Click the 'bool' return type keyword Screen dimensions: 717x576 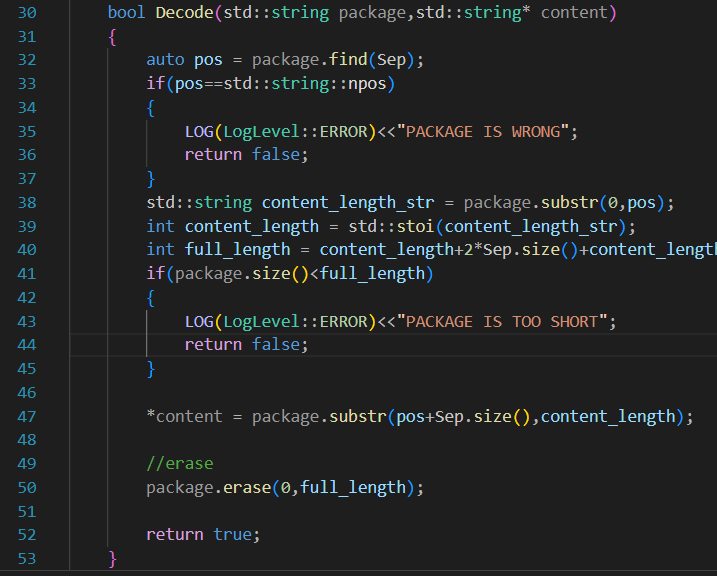pos(126,12)
